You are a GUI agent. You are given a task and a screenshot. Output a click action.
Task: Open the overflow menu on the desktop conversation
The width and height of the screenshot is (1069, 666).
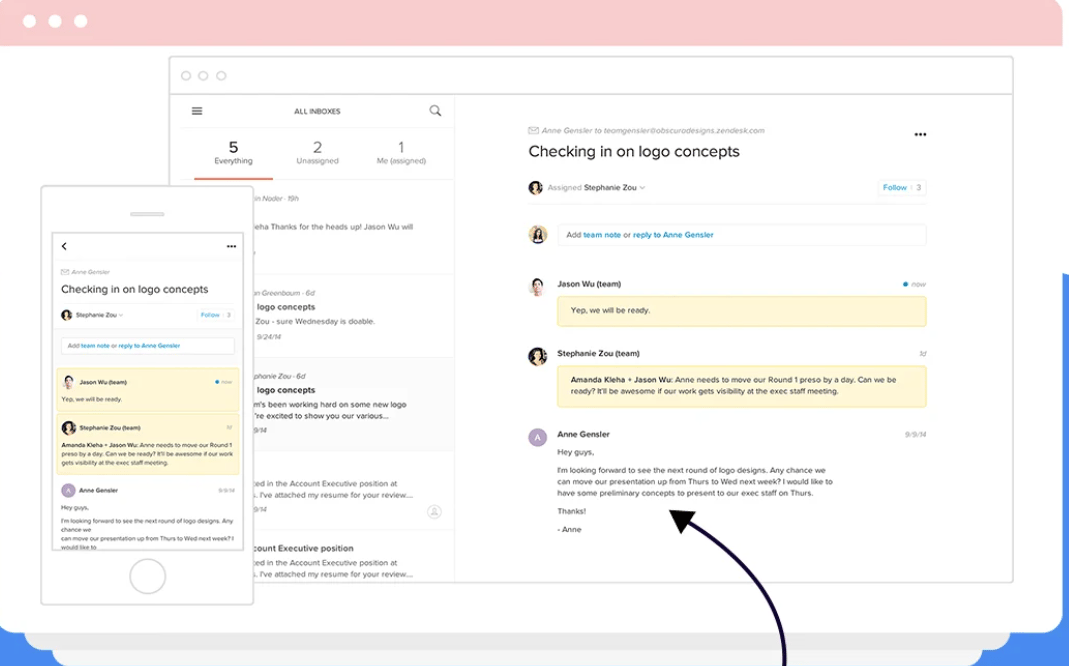click(920, 133)
